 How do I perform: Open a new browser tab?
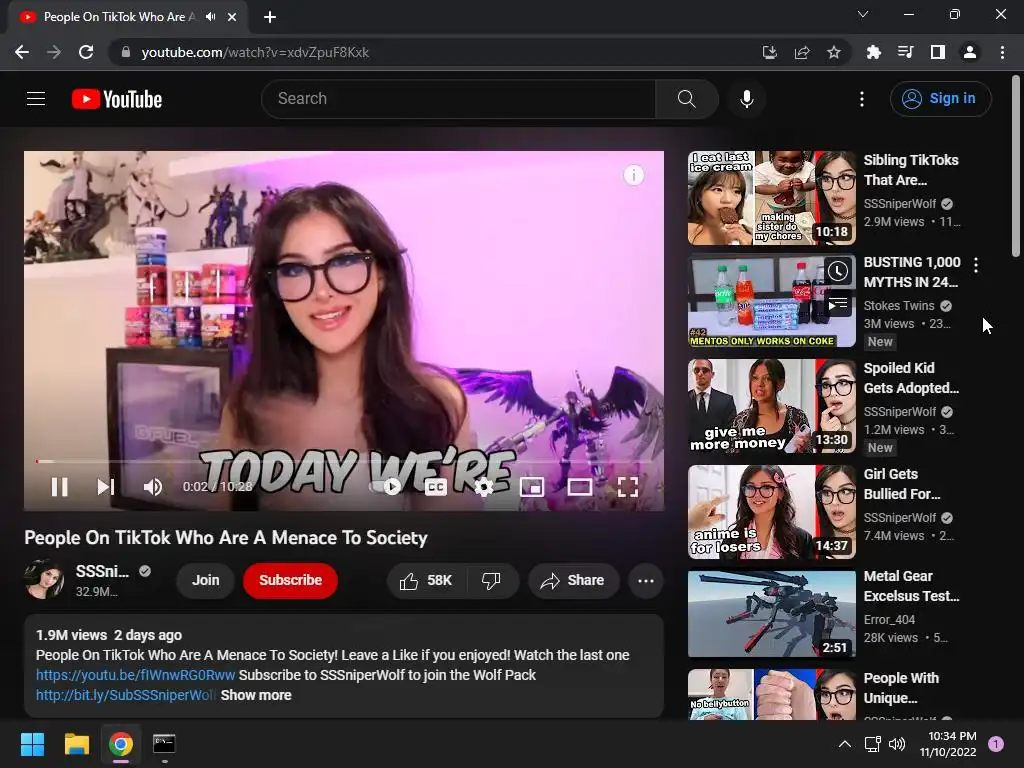tap(270, 17)
